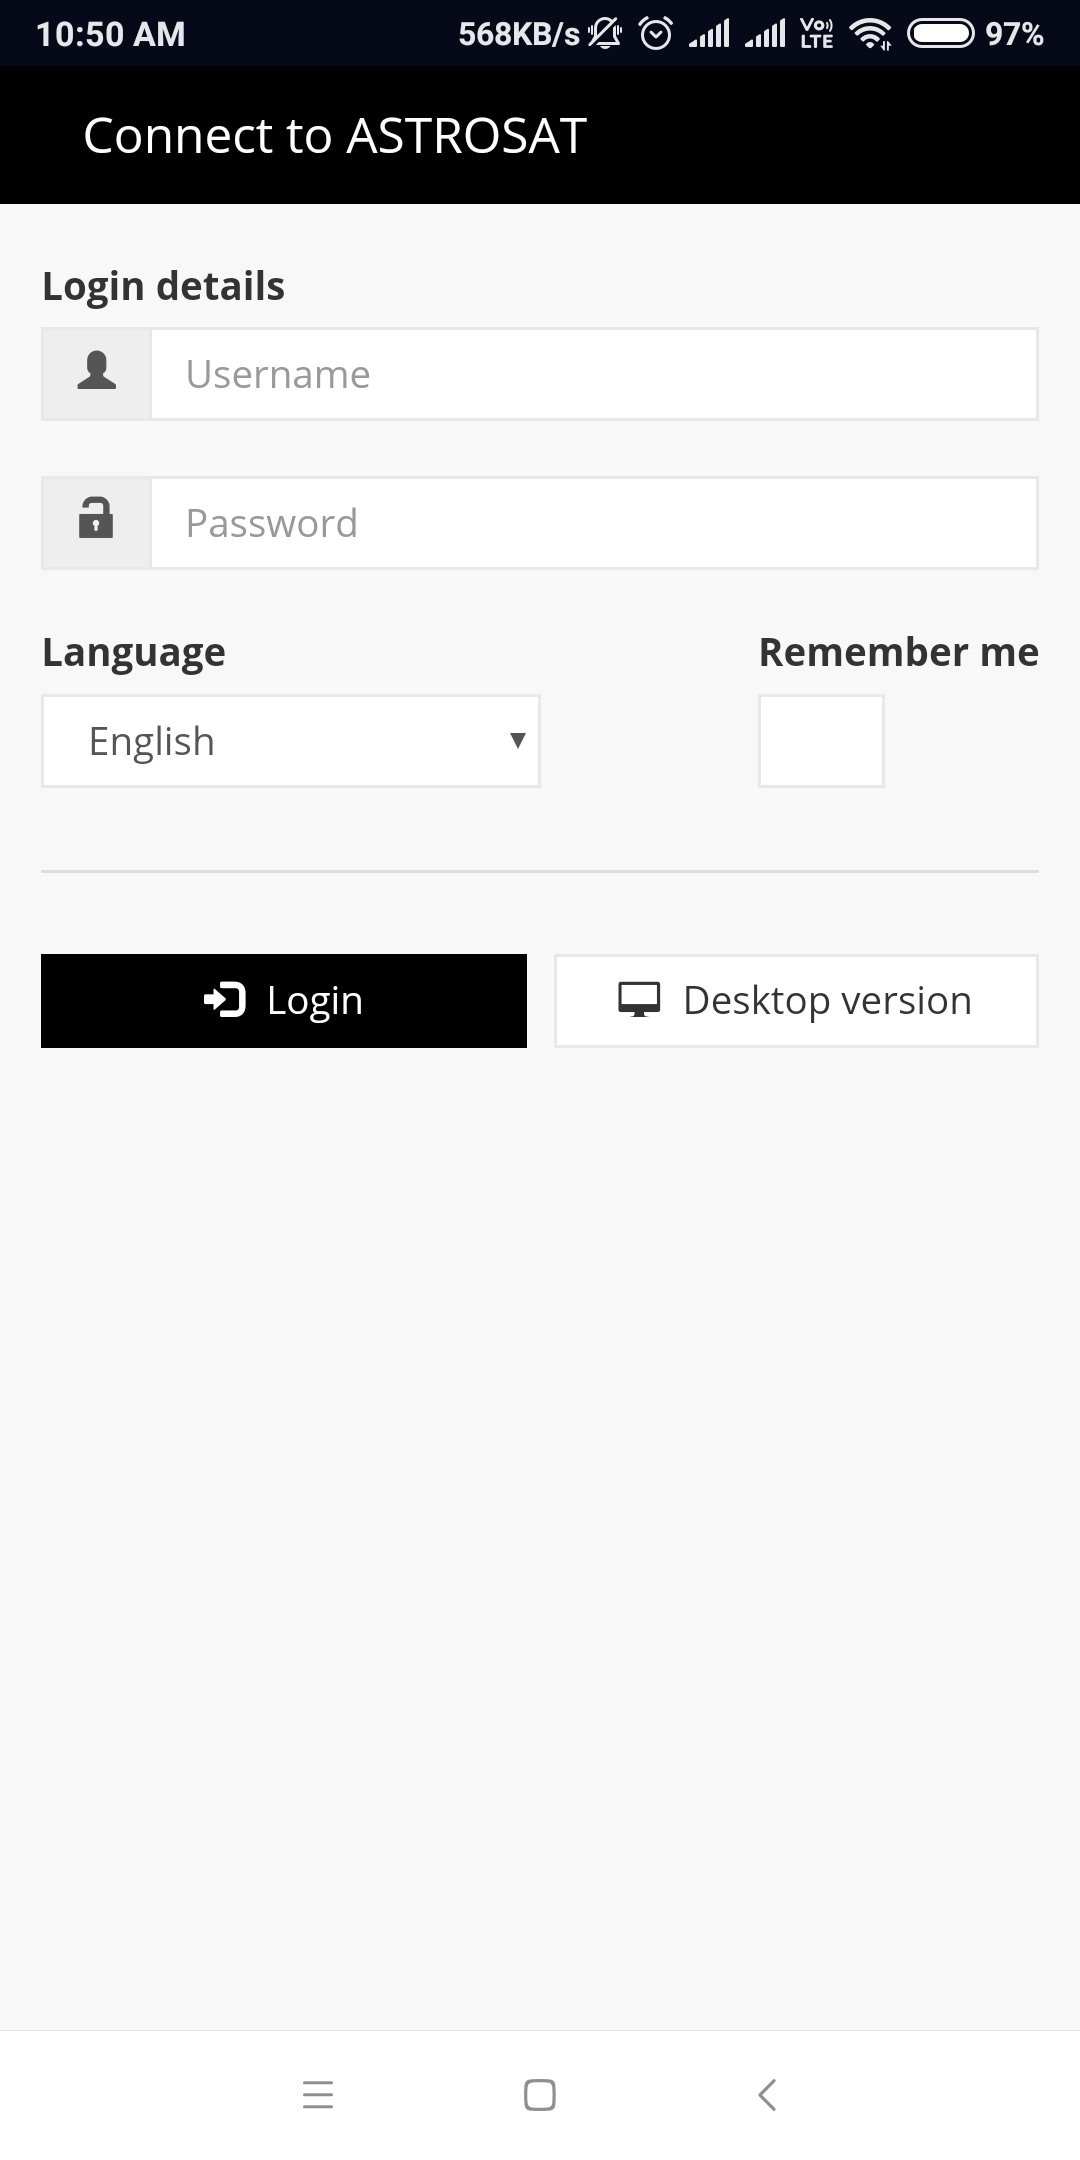Tap the Android recent apps menu icon

[x=318, y=2094]
